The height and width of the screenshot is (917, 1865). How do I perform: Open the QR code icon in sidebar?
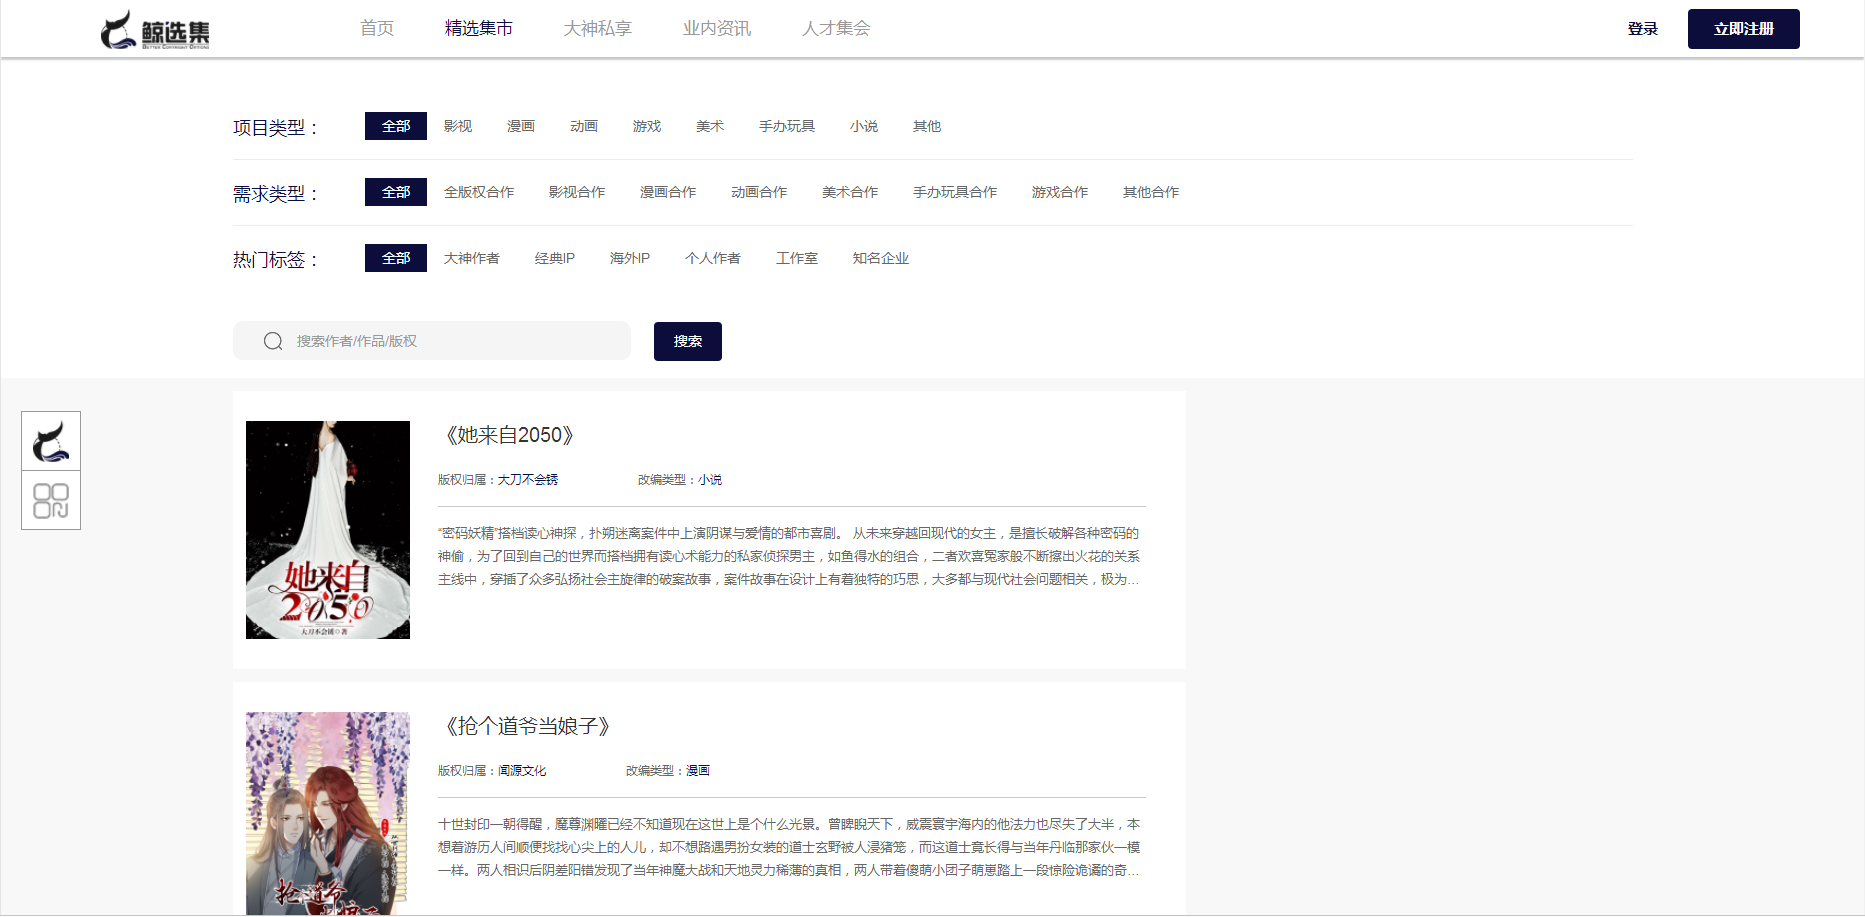[x=51, y=500]
